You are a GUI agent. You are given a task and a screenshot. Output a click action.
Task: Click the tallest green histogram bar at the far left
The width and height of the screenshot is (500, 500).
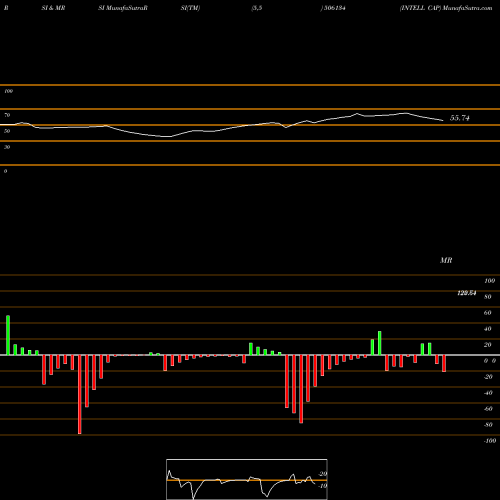[x=8, y=335]
